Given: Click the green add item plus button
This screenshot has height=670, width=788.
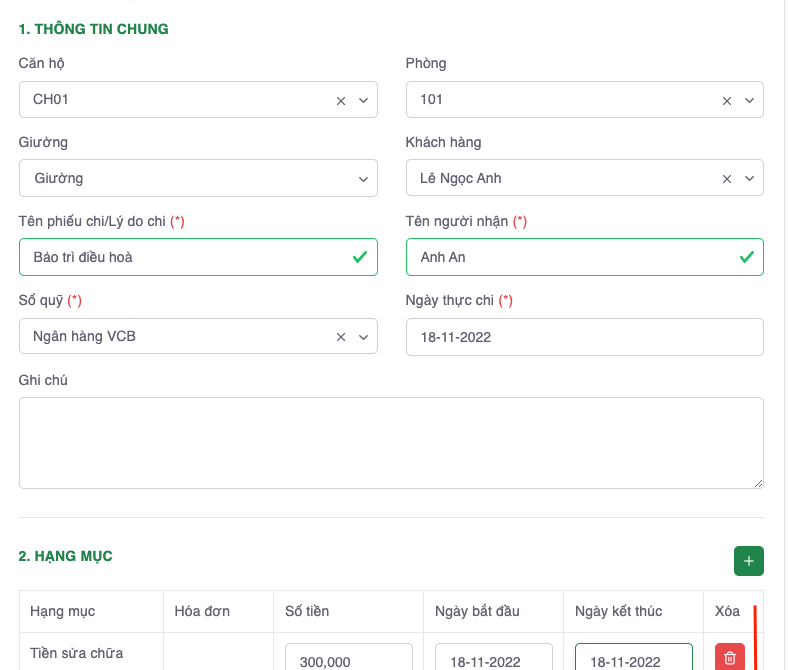Looking at the screenshot, I should (748, 561).
